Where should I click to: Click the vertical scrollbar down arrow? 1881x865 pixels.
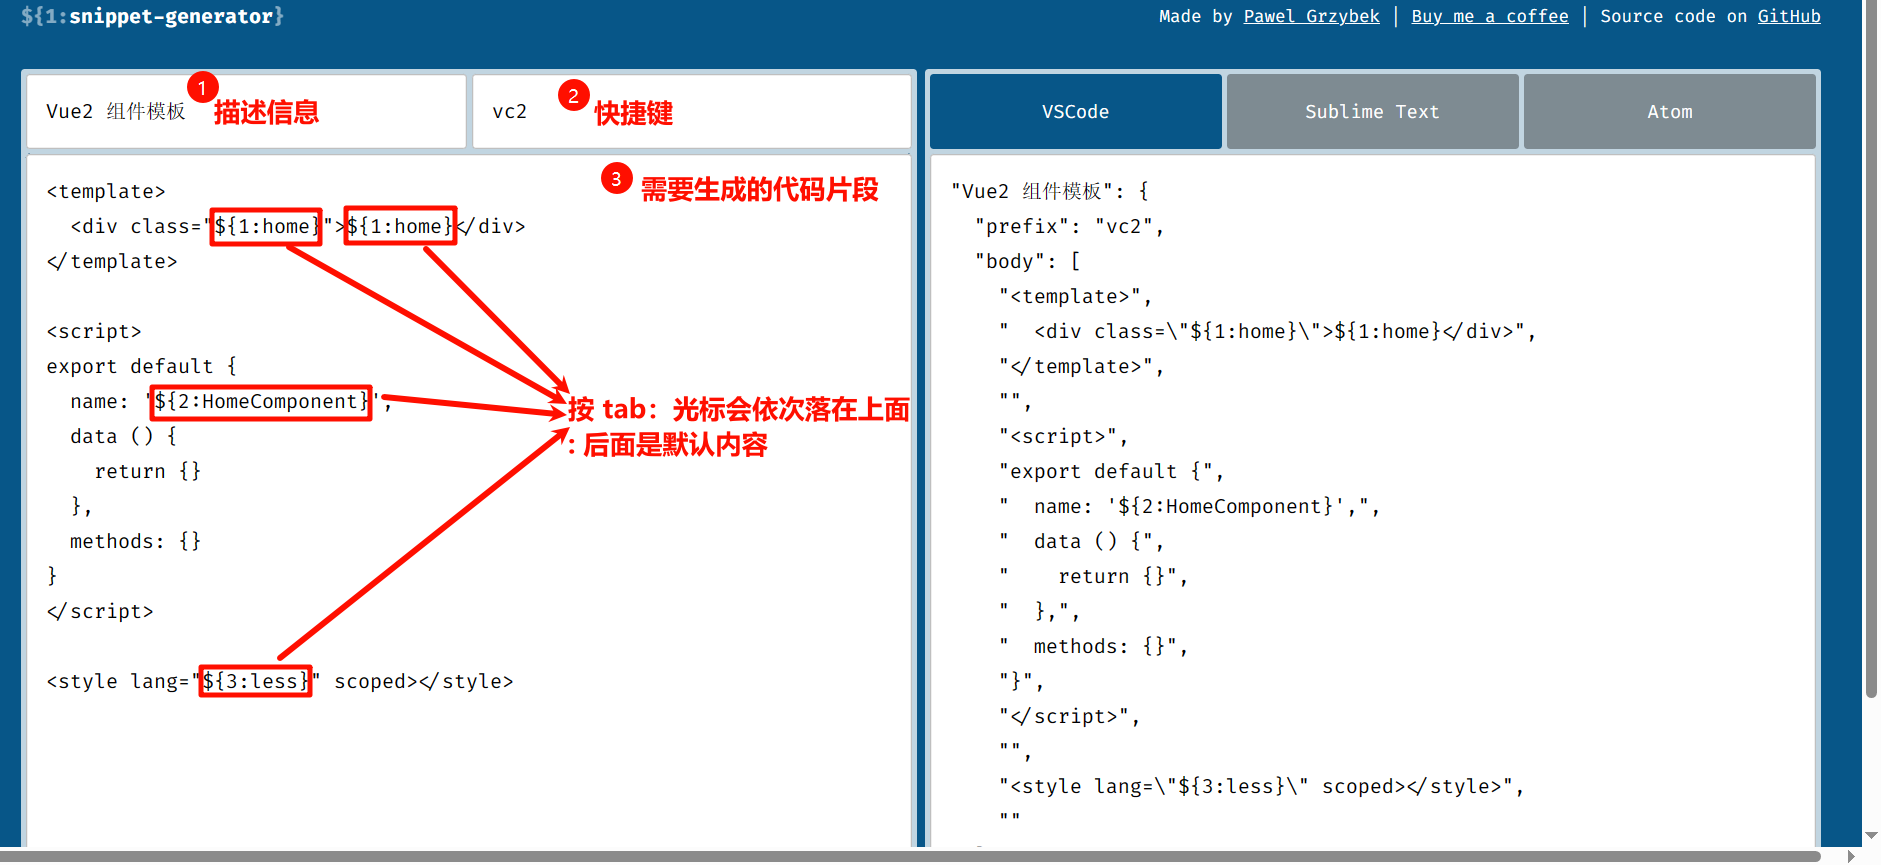coord(1870,836)
